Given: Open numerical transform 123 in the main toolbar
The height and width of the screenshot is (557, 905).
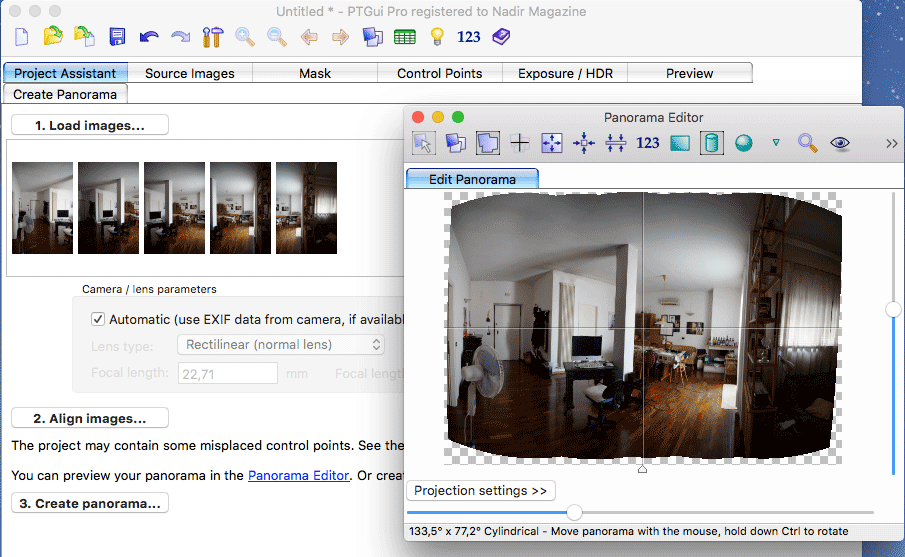Looking at the screenshot, I should (469, 37).
